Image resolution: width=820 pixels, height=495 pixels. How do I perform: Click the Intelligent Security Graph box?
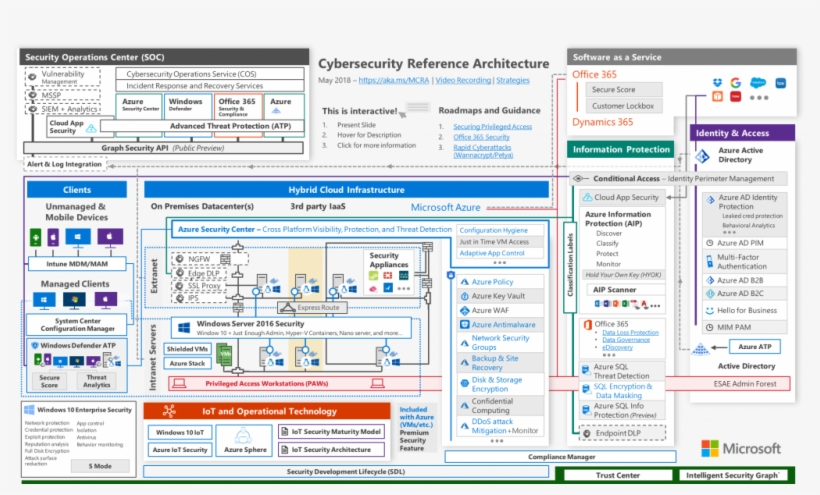pos(732,475)
